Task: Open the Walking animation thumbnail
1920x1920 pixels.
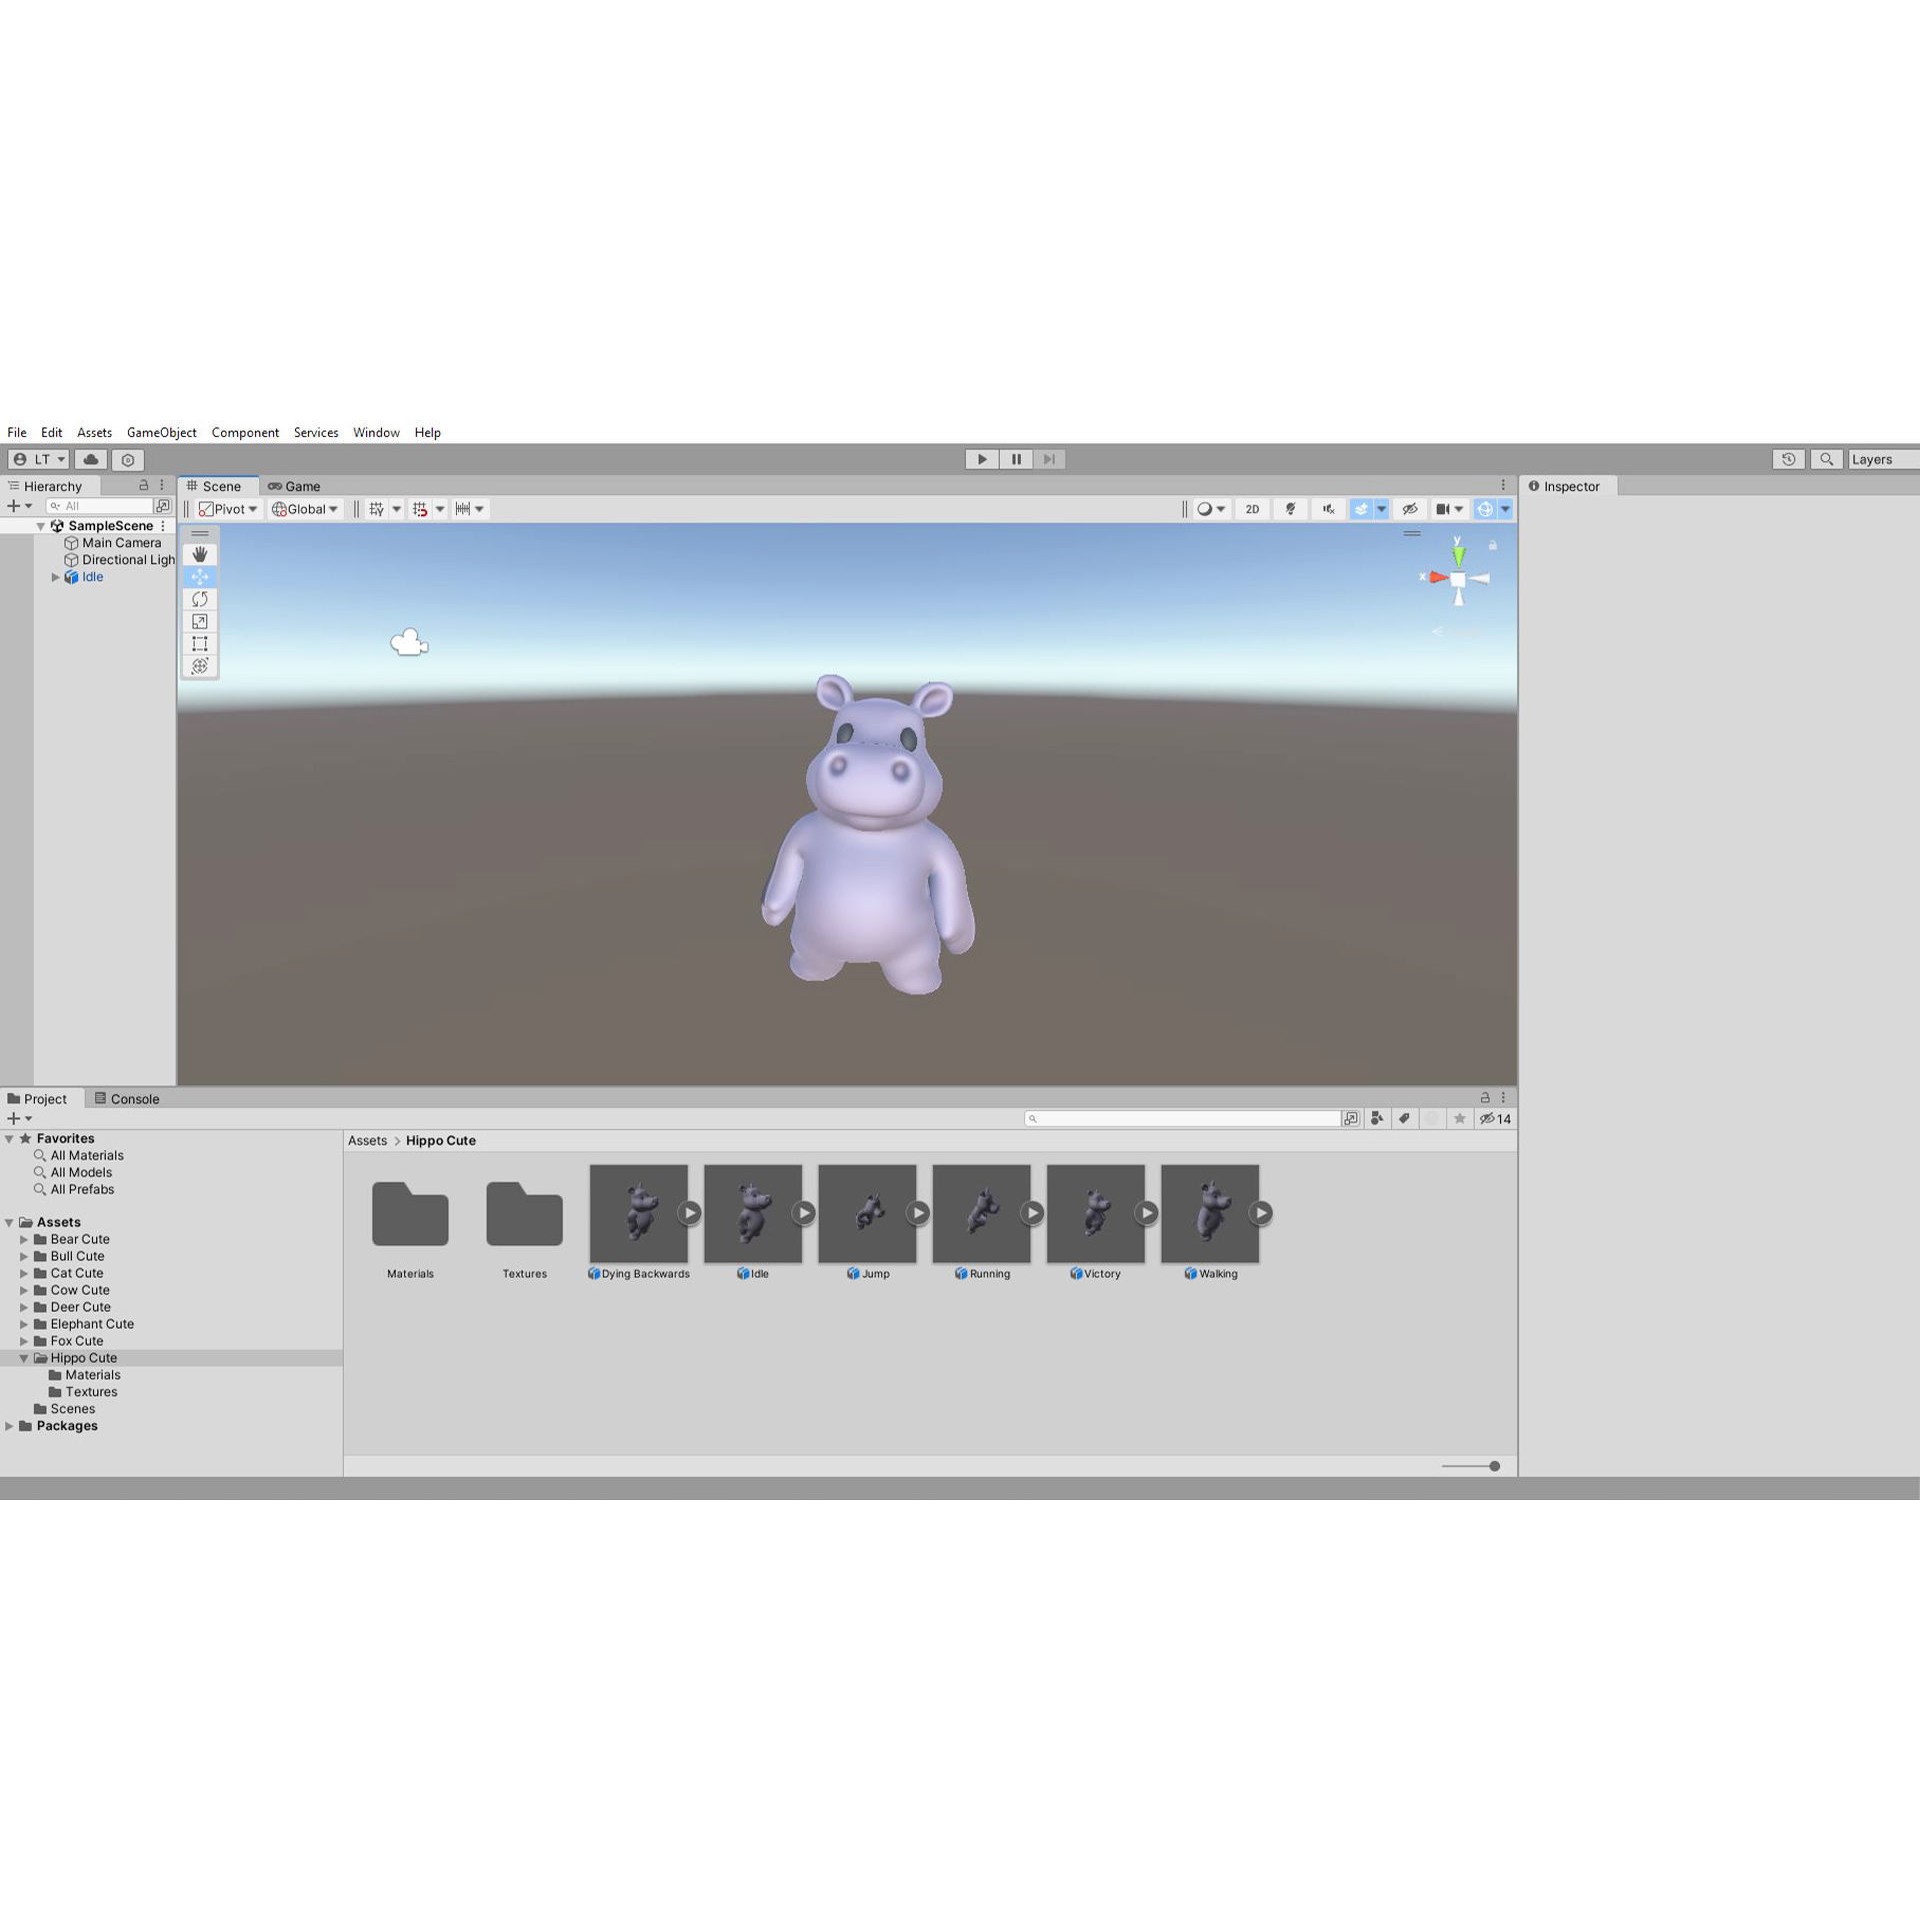Action: click(1210, 1213)
